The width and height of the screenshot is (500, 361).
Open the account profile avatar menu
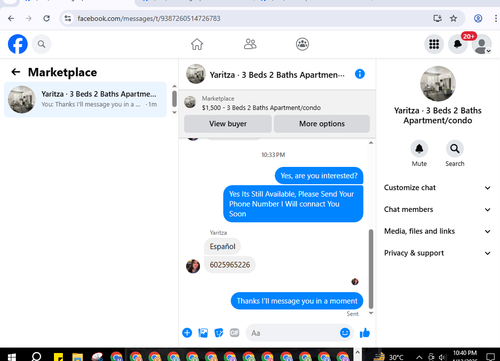pos(482,44)
